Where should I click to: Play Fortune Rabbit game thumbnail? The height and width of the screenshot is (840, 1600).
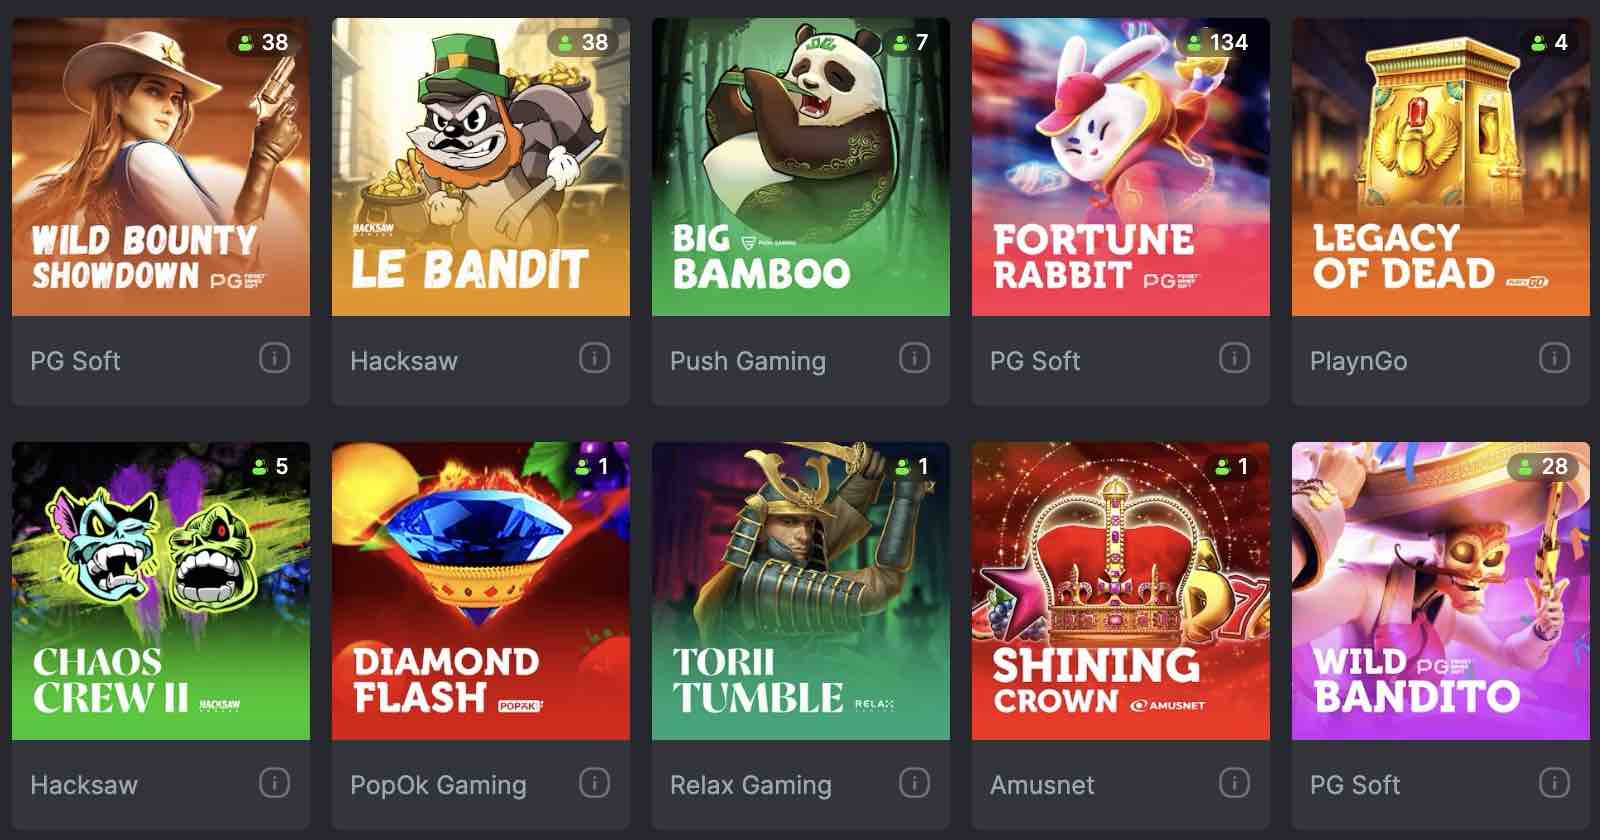tap(1121, 167)
